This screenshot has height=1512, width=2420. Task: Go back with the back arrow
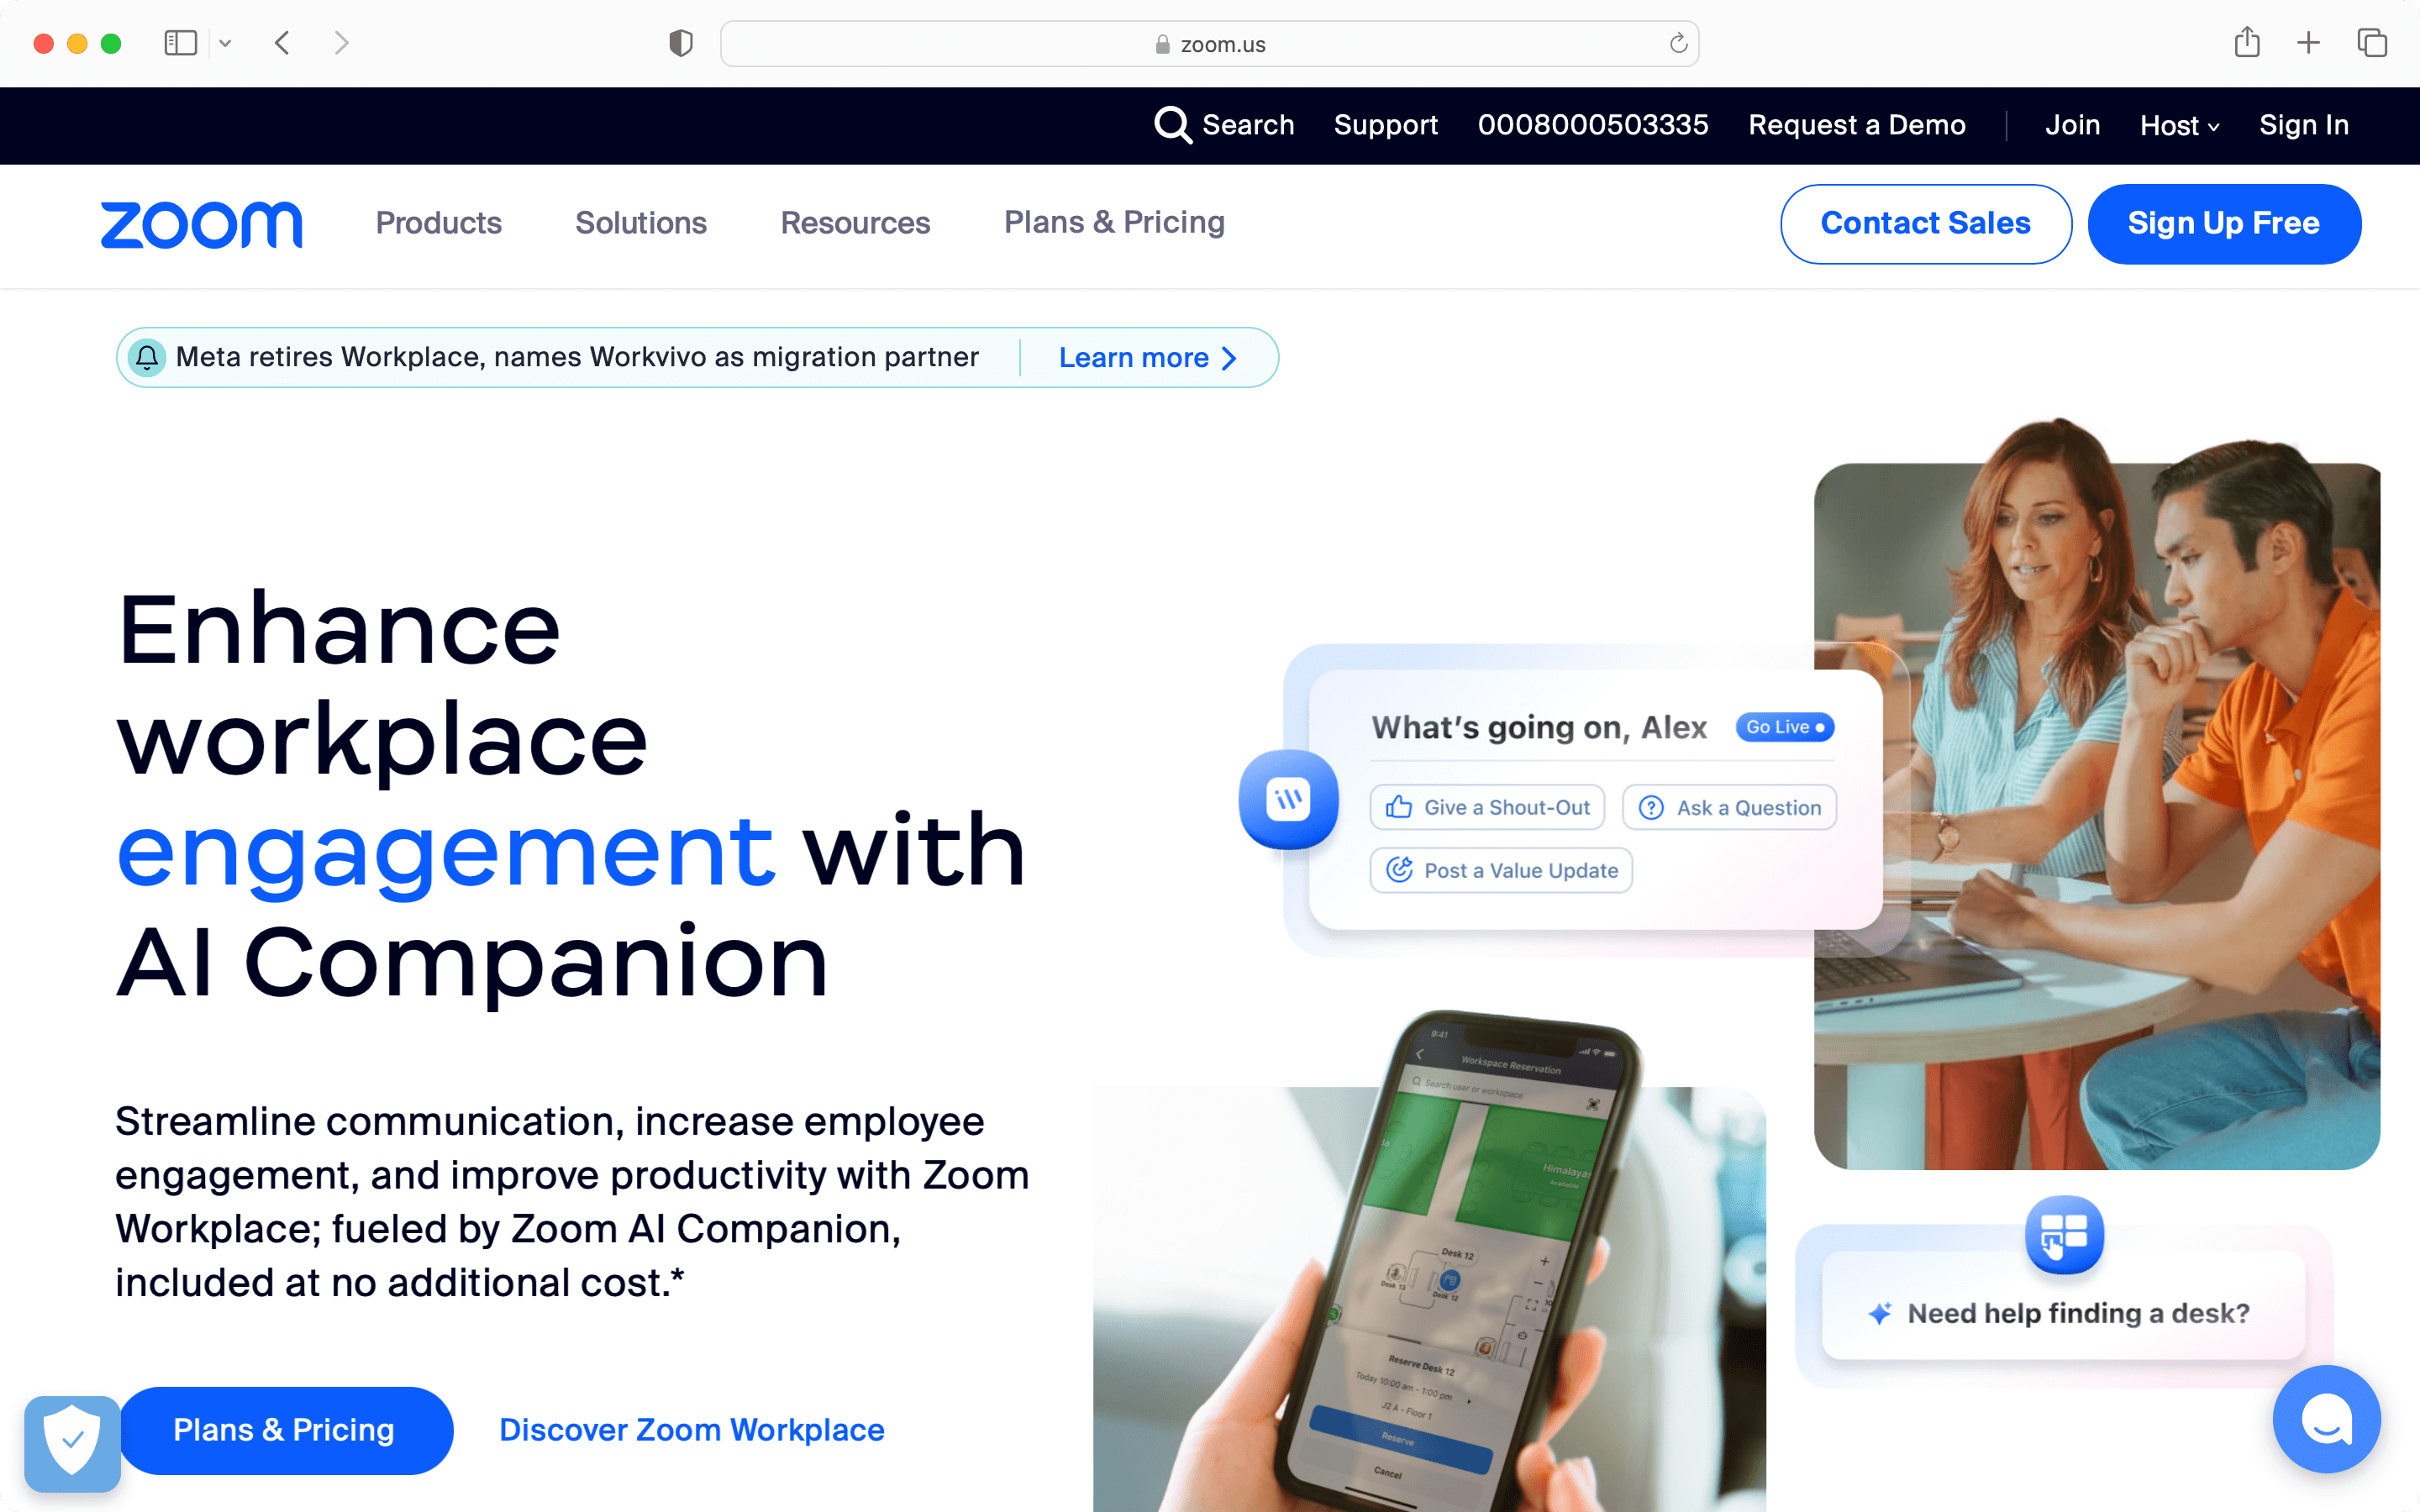click(282, 43)
